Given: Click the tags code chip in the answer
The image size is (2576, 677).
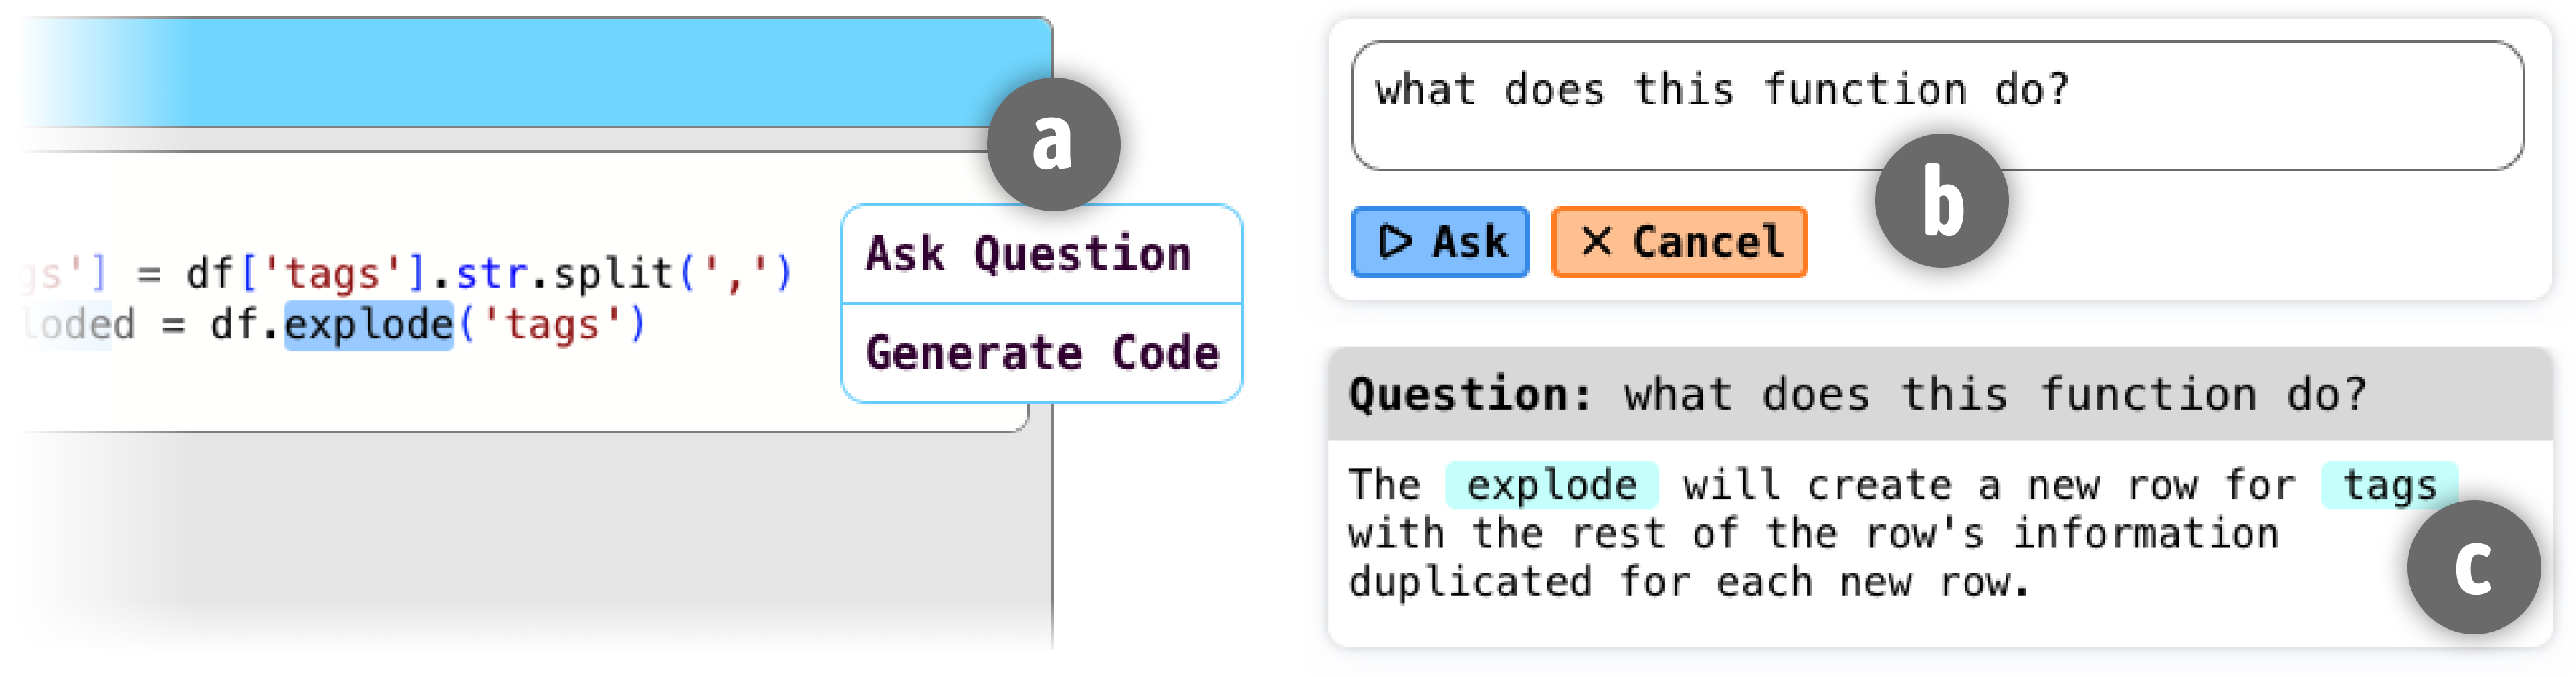Looking at the screenshot, I should pyautogui.click(x=2389, y=486).
